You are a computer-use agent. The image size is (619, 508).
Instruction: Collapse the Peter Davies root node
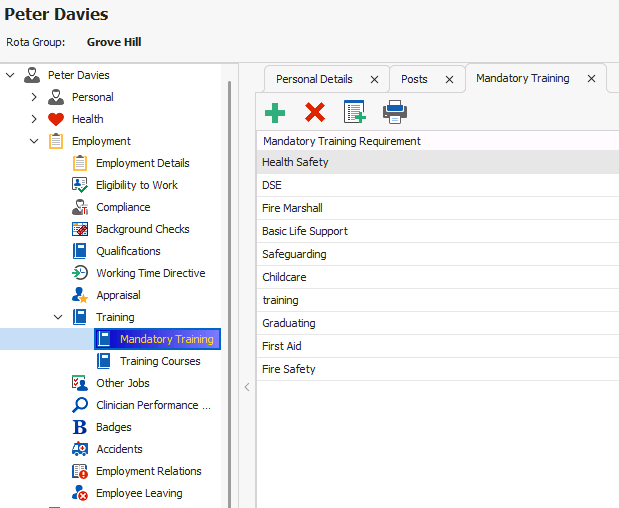point(10,75)
